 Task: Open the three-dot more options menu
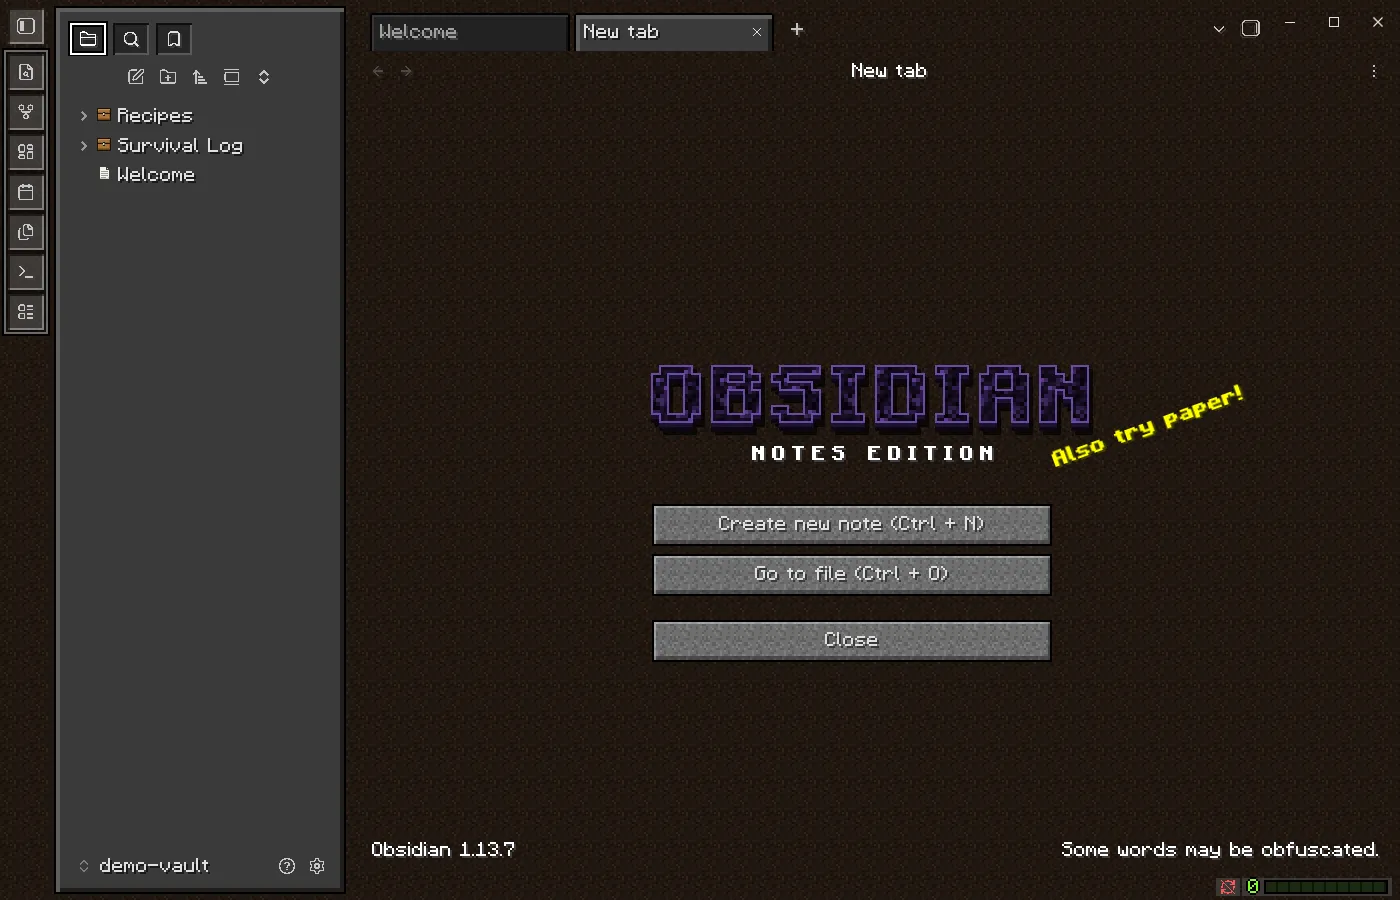coord(1374,71)
